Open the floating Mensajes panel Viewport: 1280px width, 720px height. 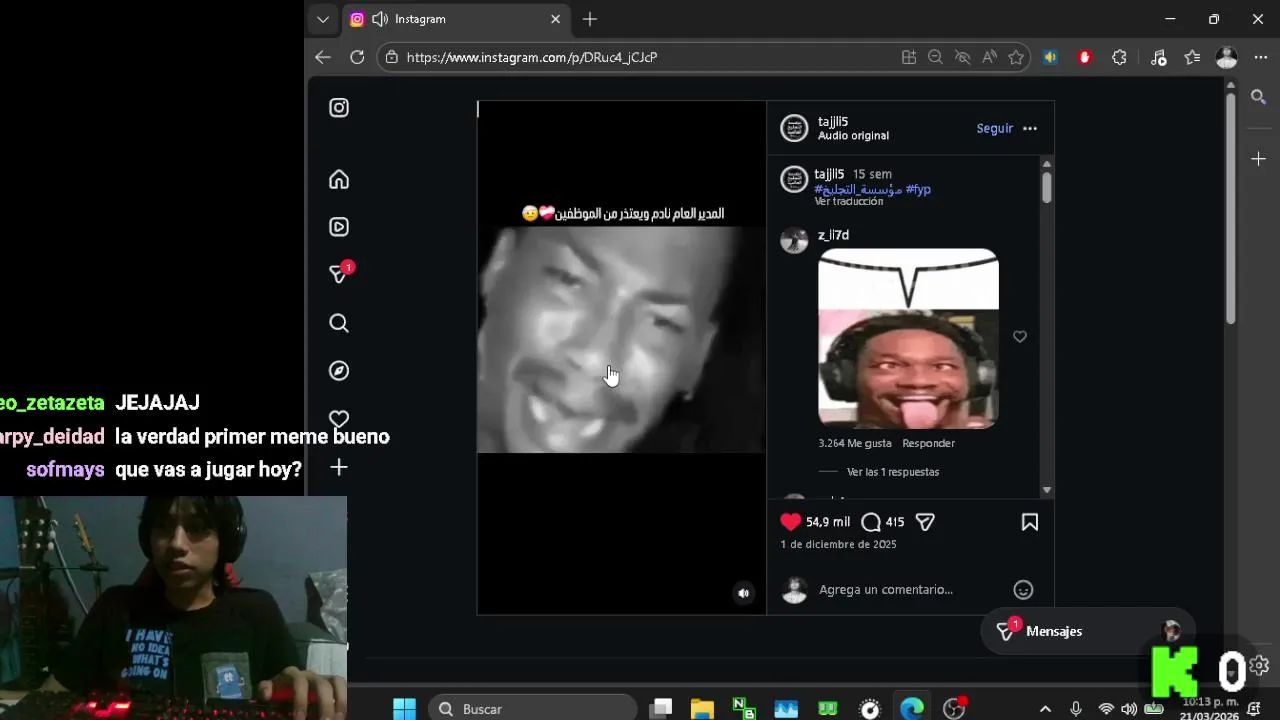(1087, 631)
